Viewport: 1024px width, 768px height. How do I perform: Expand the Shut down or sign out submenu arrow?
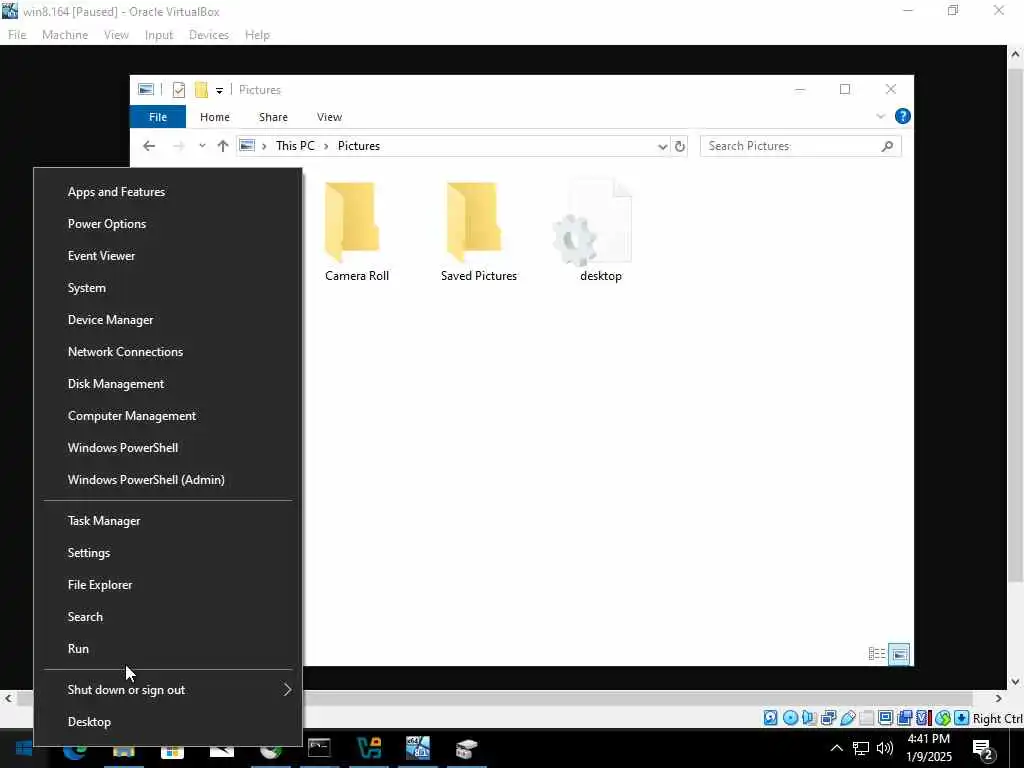(287, 690)
